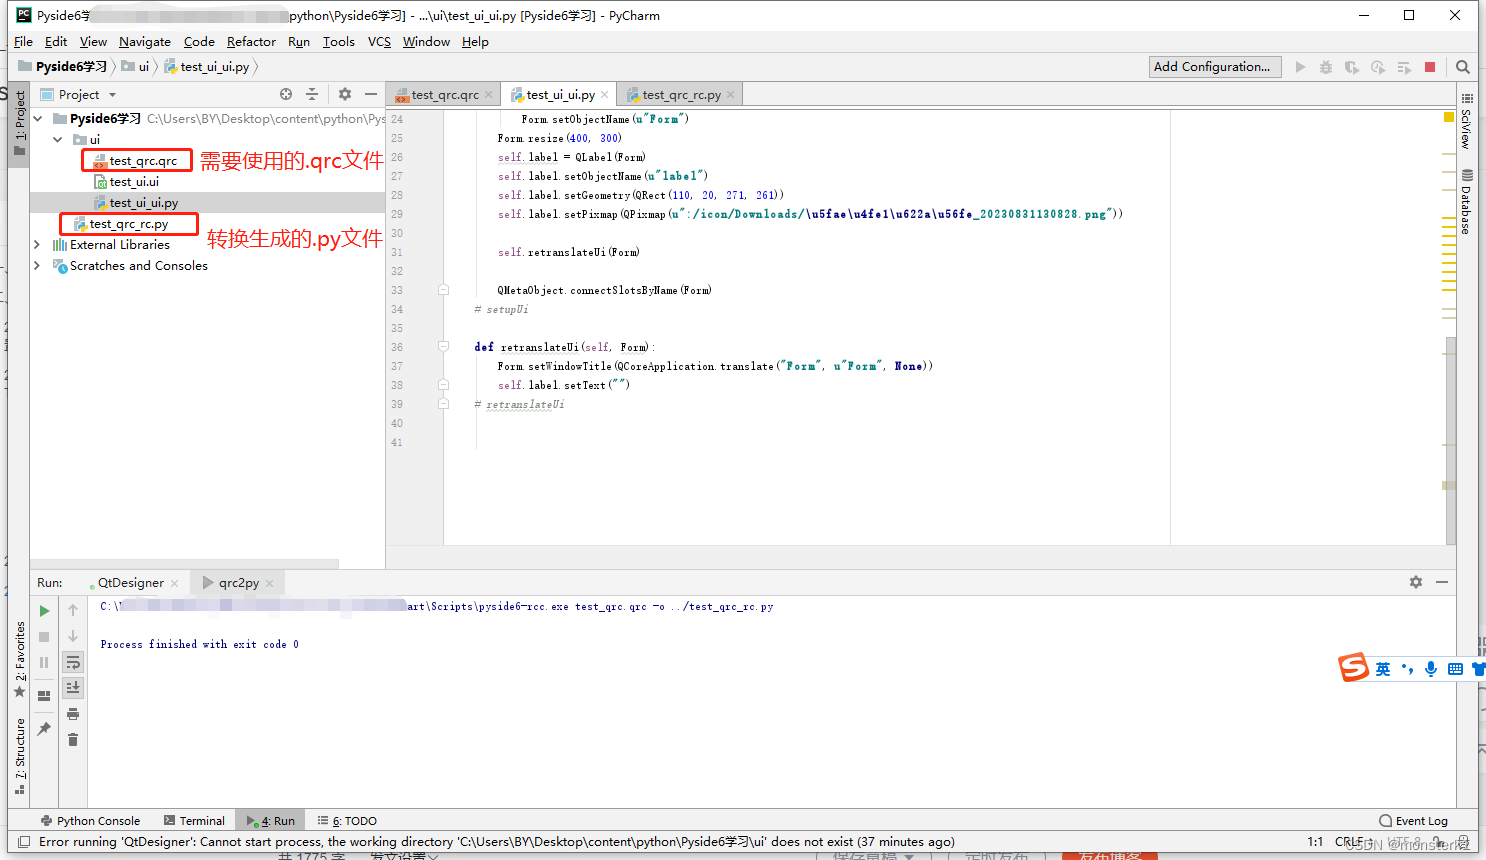Open the Database side panel

tap(1467, 203)
